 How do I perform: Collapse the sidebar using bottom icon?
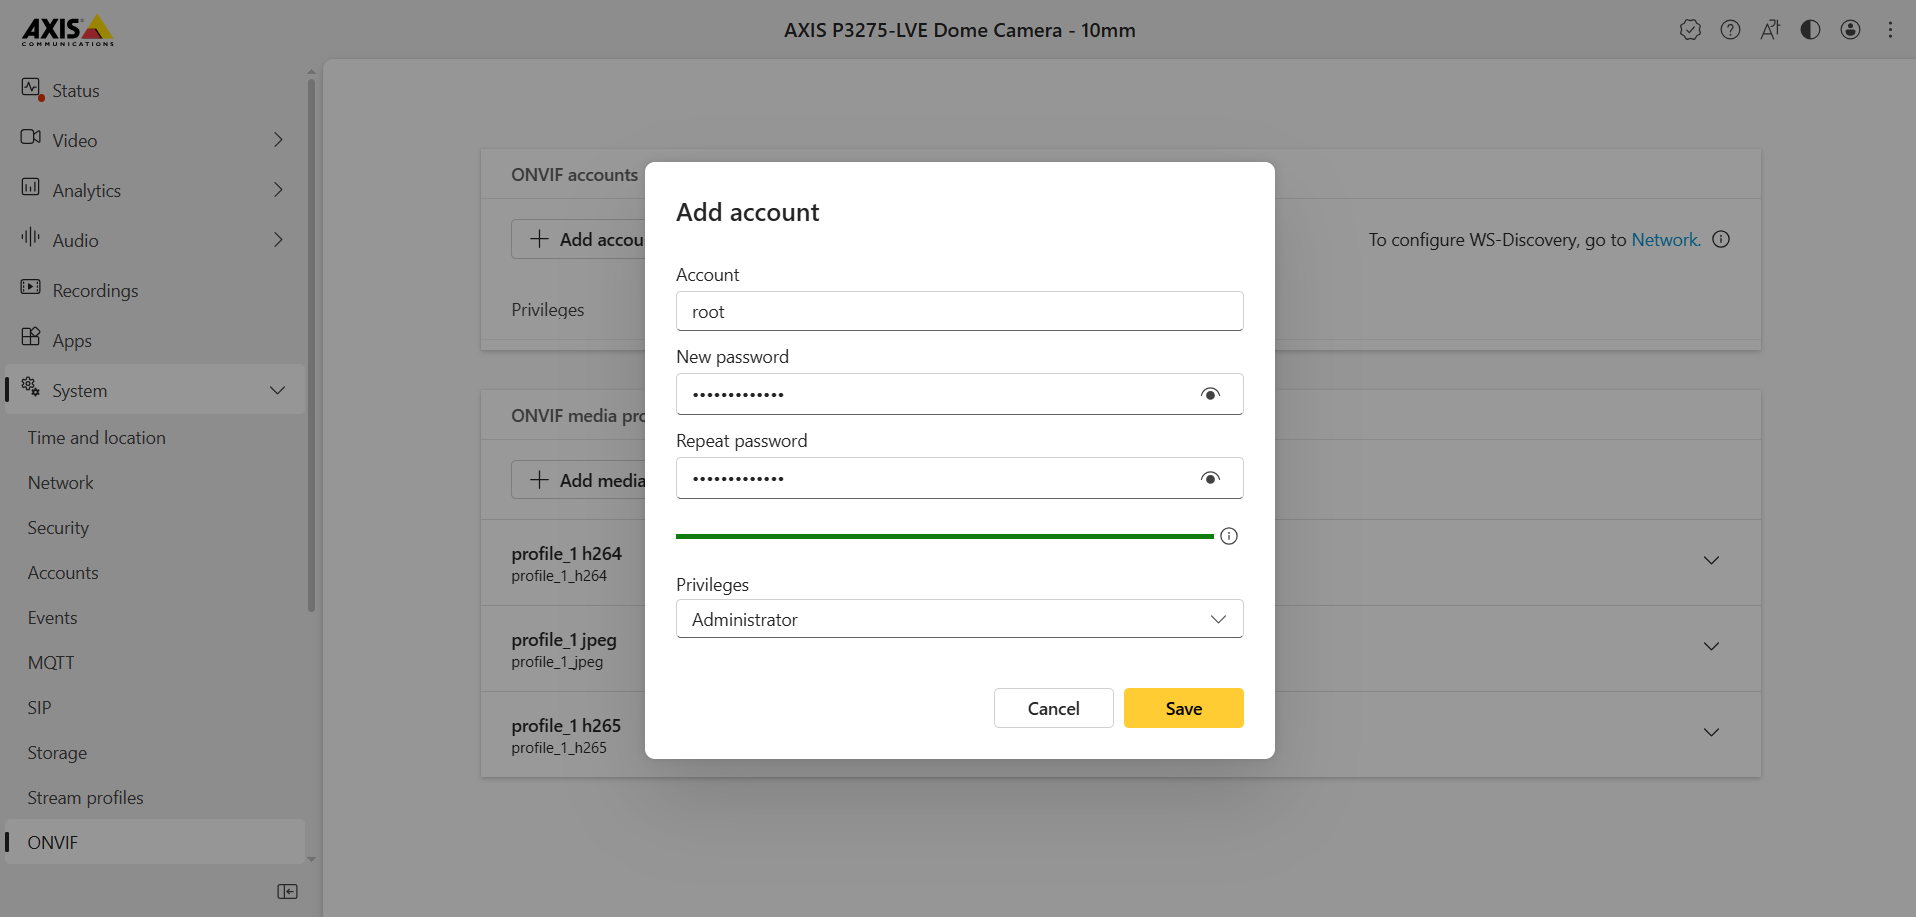coord(287,891)
